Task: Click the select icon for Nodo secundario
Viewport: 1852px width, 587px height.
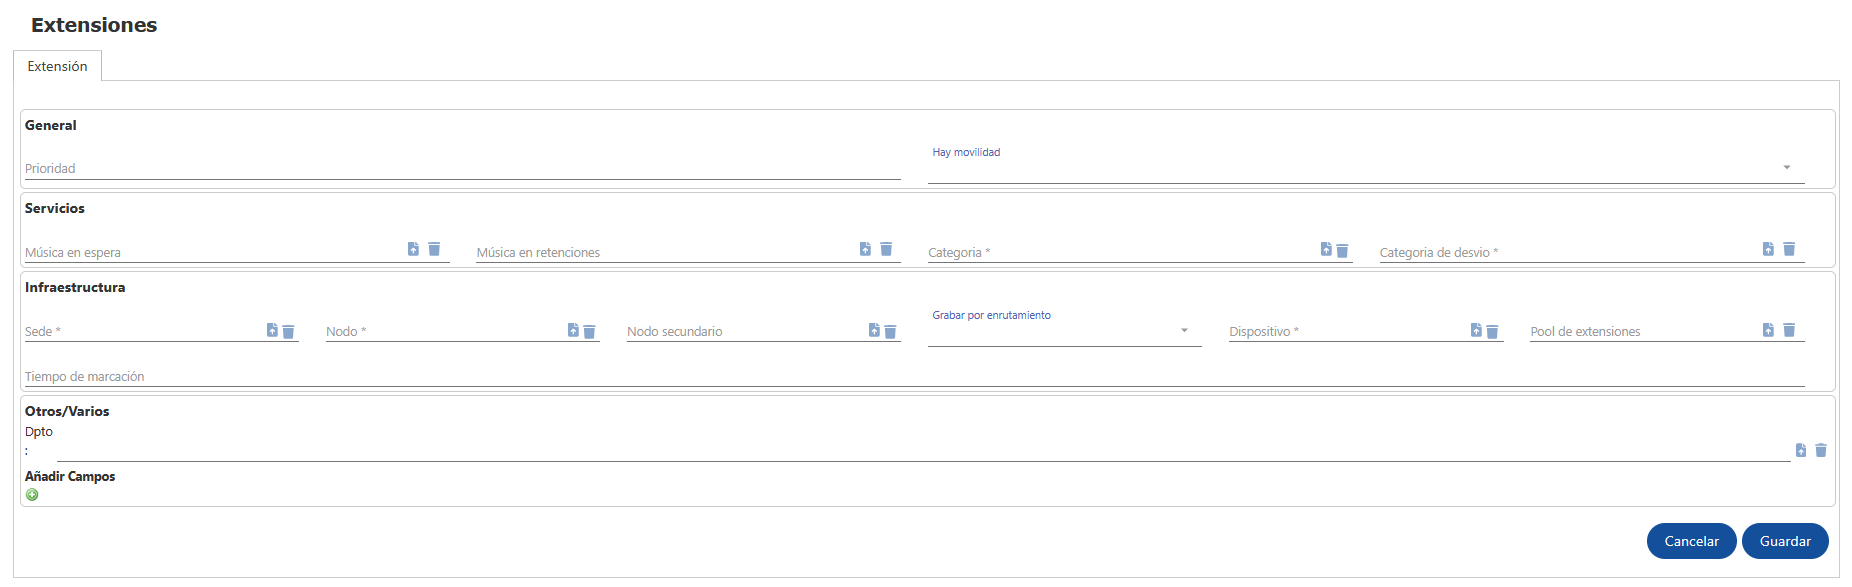Action: 874,330
